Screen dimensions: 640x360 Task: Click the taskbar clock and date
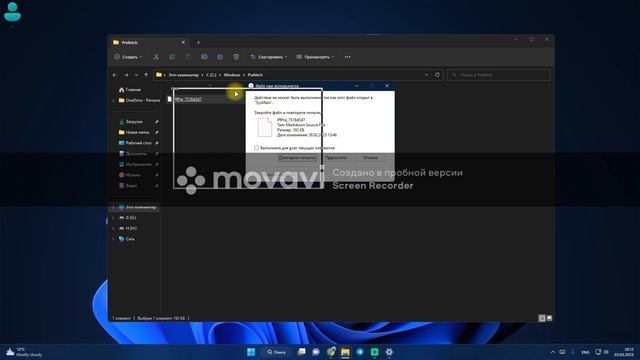click(x=624, y=352)
